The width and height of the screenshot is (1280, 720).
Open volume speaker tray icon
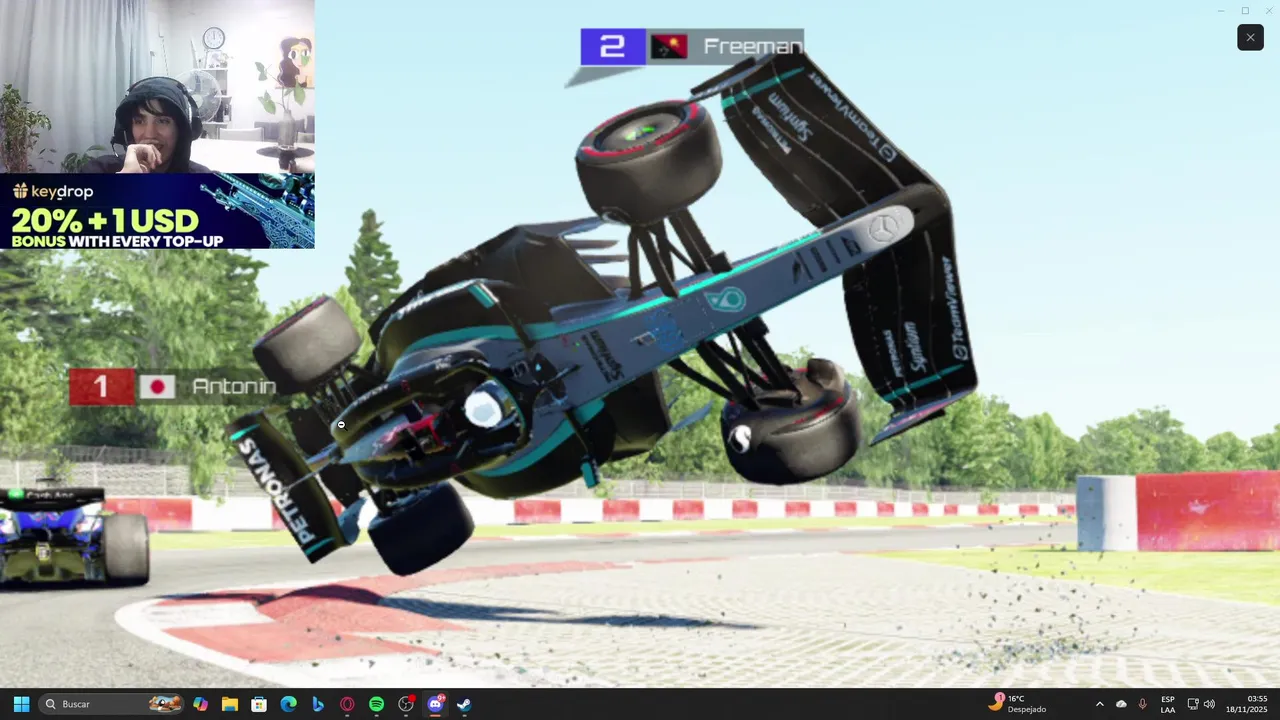pyautogui.click(x=1209, y=704)
